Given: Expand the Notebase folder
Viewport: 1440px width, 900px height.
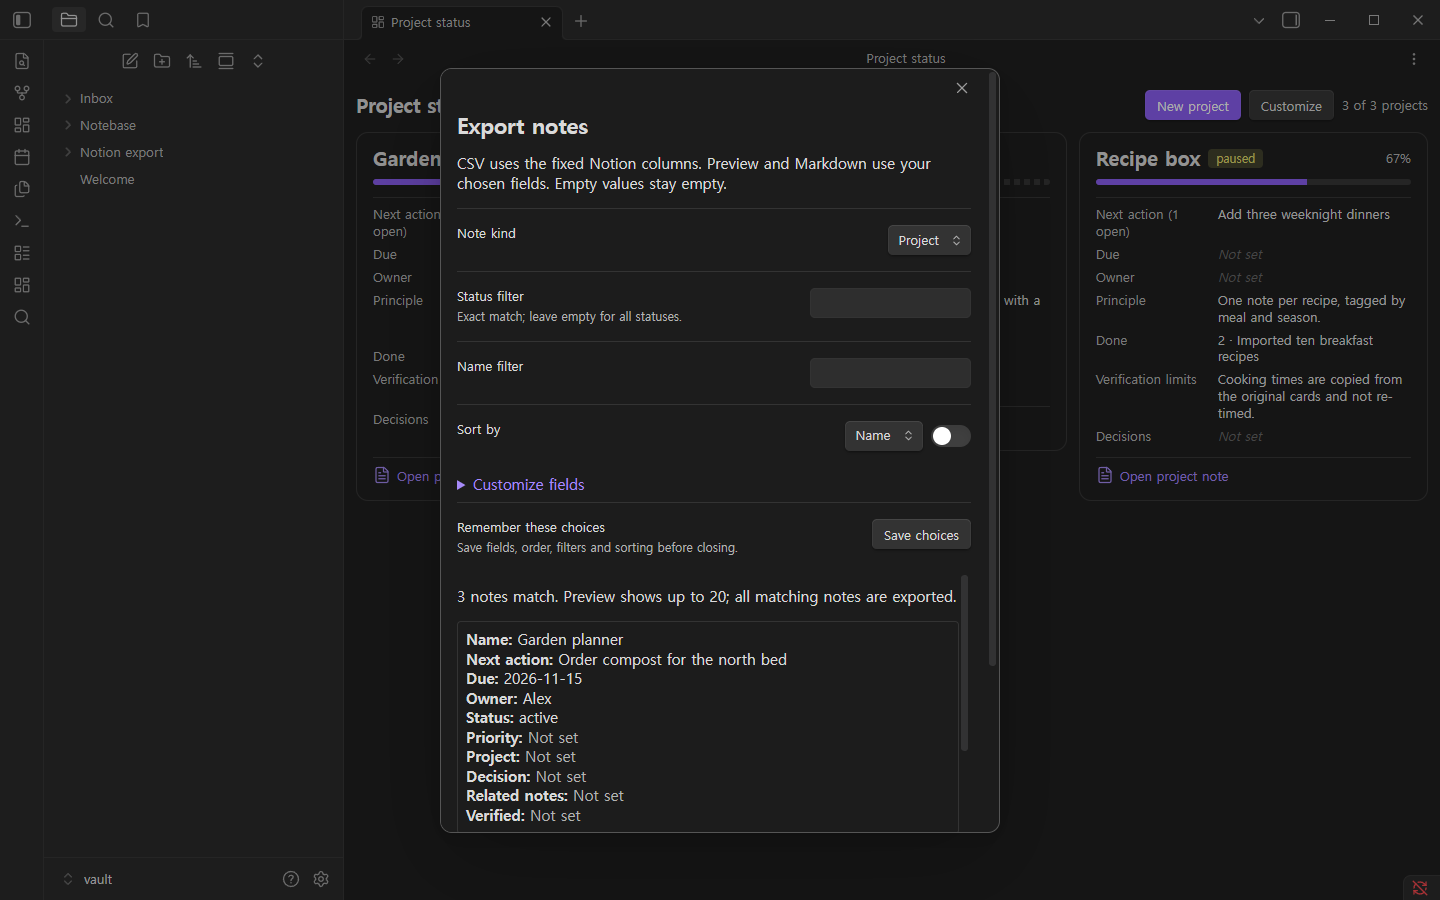Looking at the screenshot, I should point(108,125).
